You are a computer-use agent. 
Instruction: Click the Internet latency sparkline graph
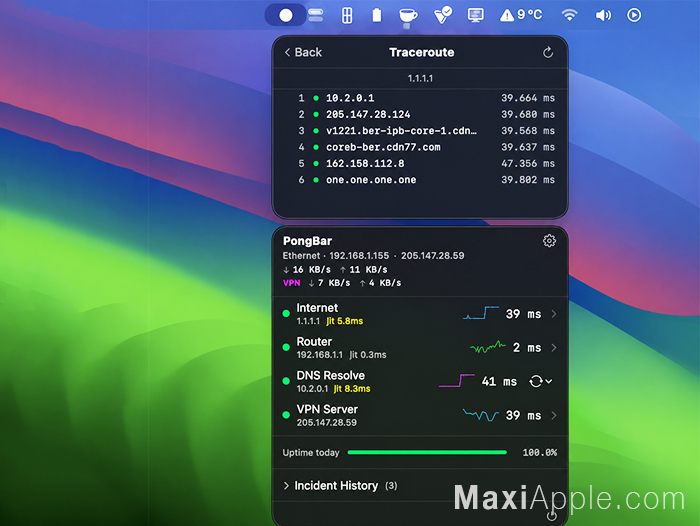pos(481,313)
